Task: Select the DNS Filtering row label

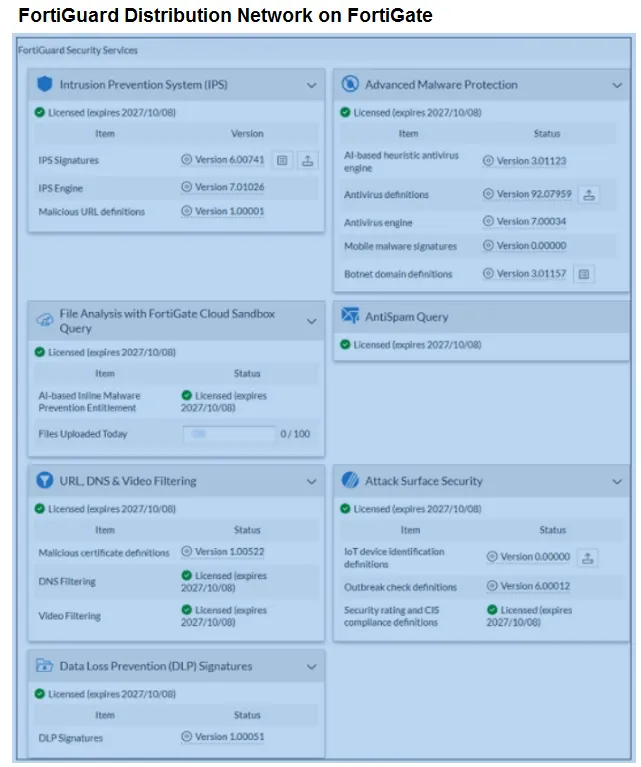Action: [x=67, y=582]
